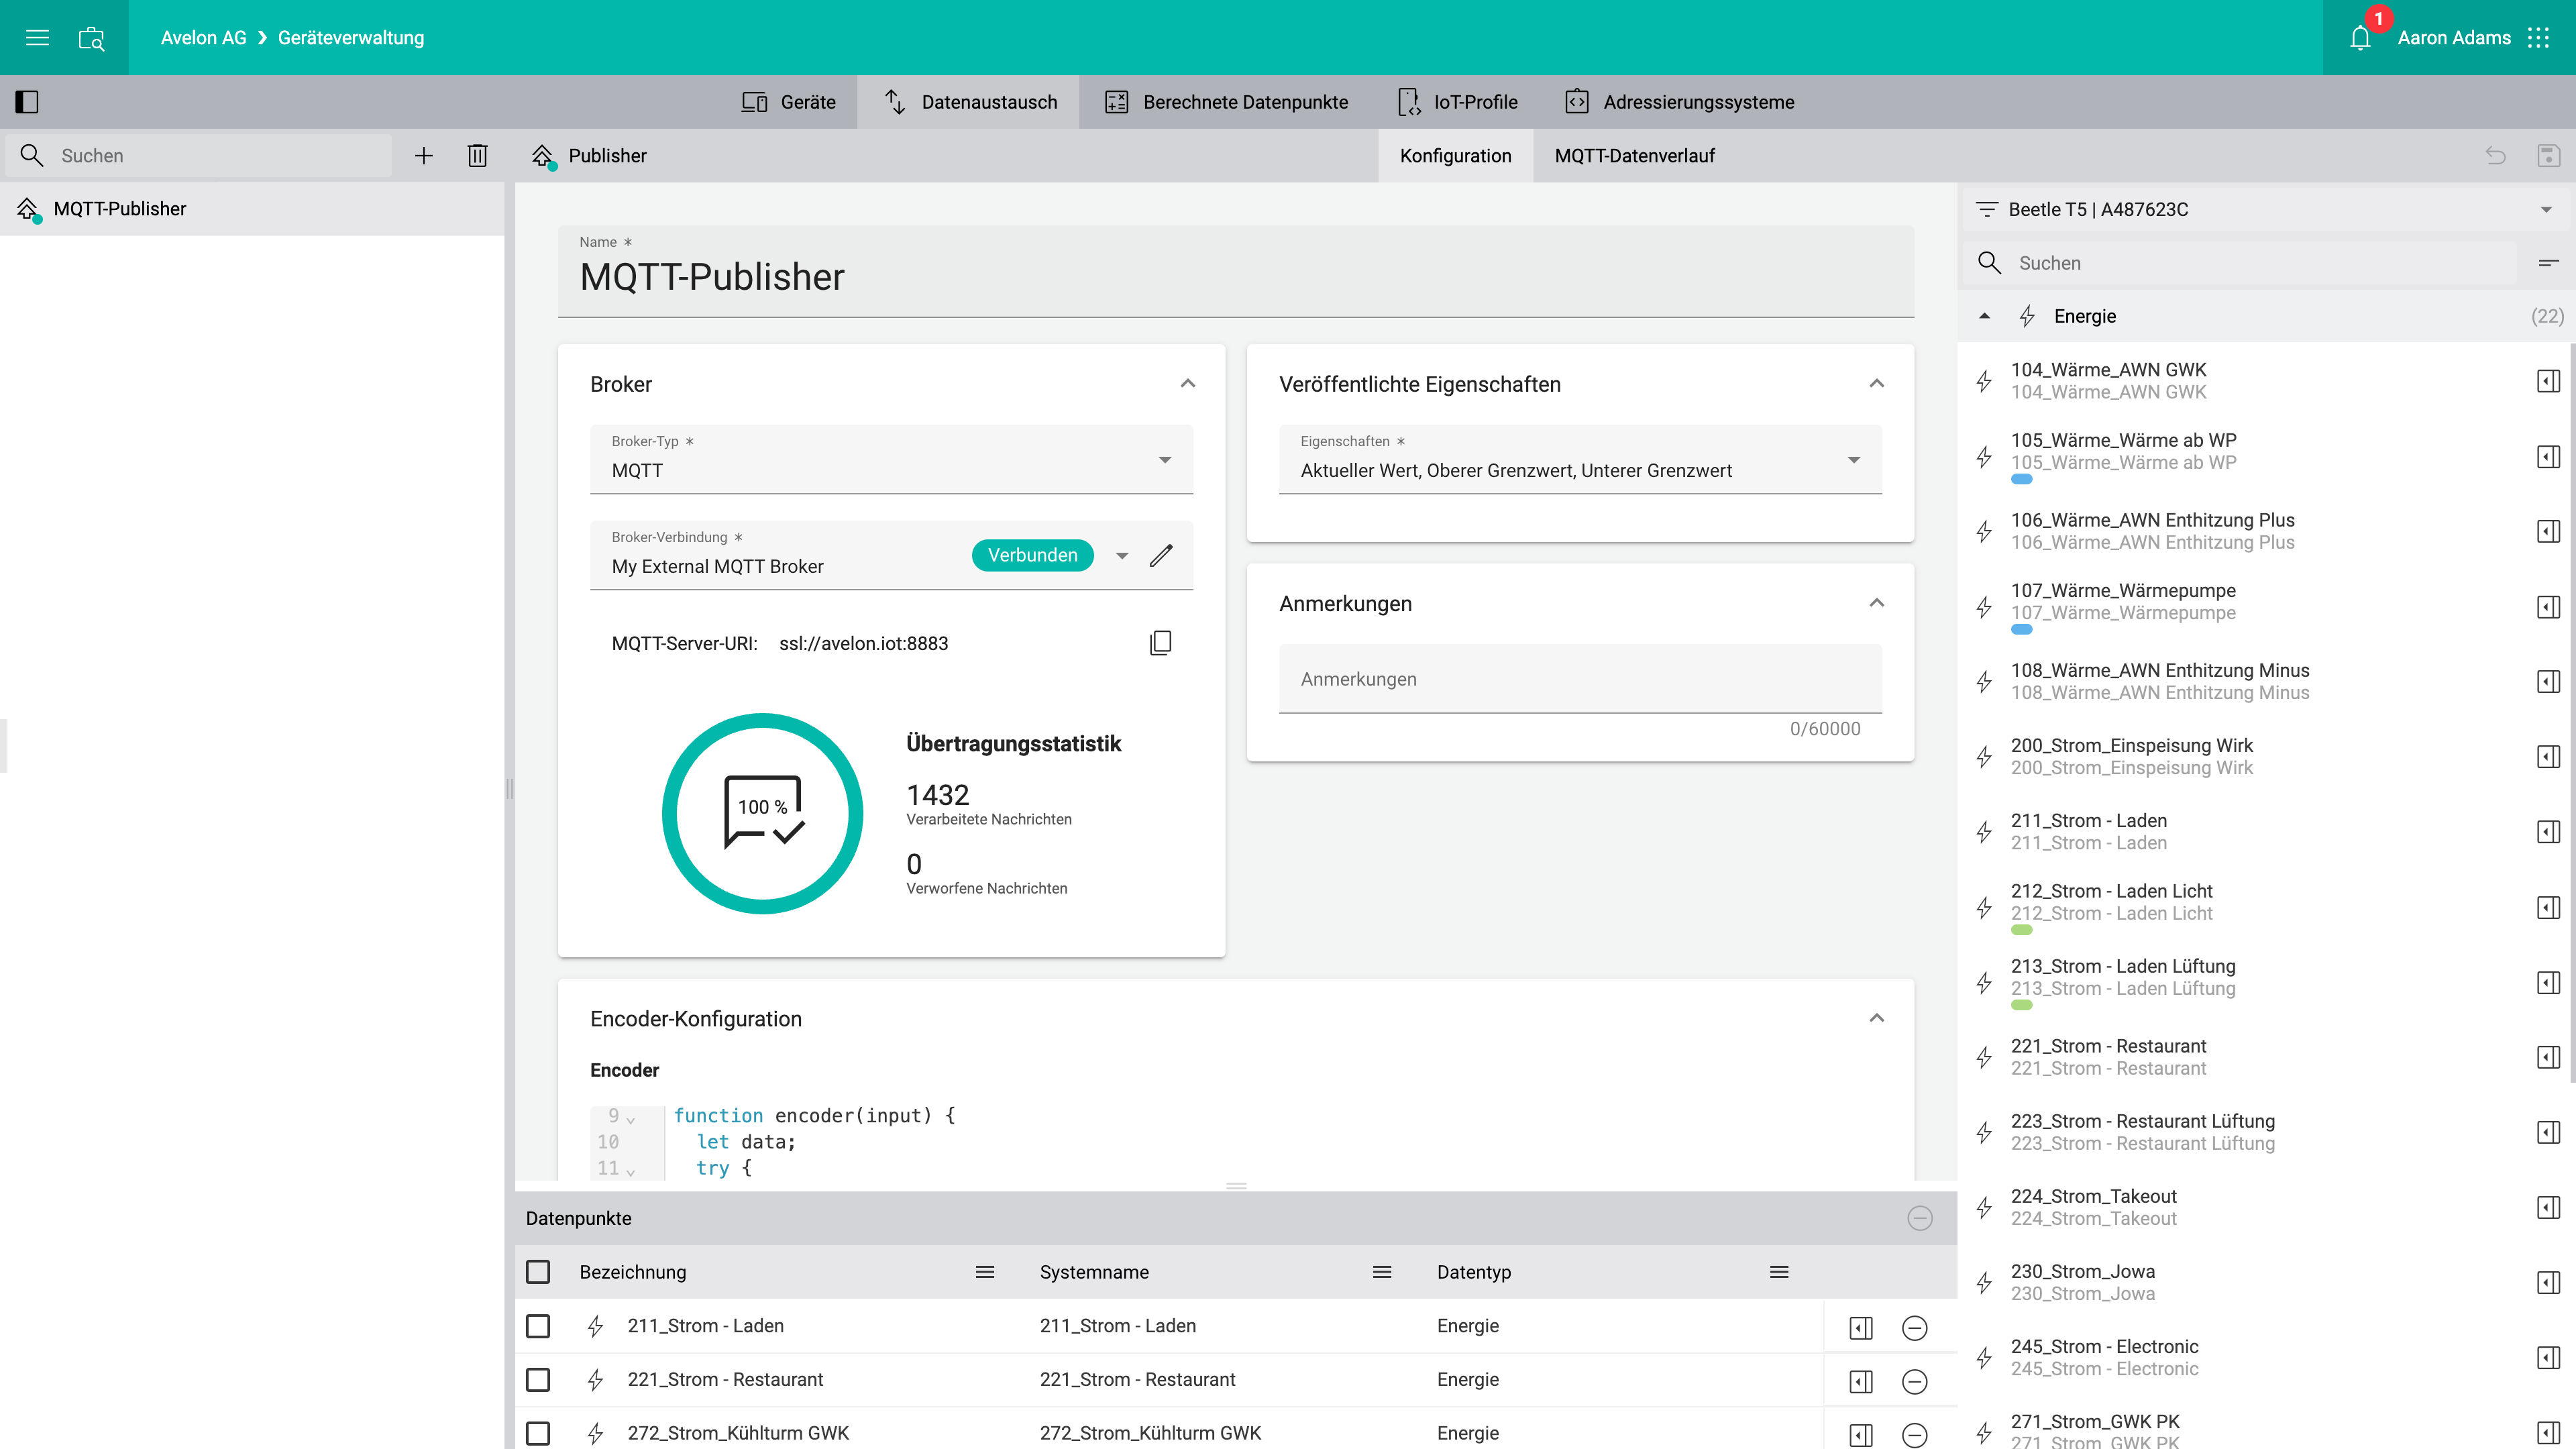Open the Broker-Typ dropdown
This screenshot has height=1449, width=2576.
(891, 459)
